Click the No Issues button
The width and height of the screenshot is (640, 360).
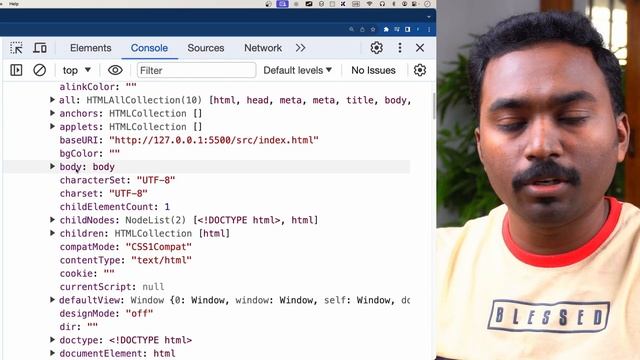click(x=373, y=70)
